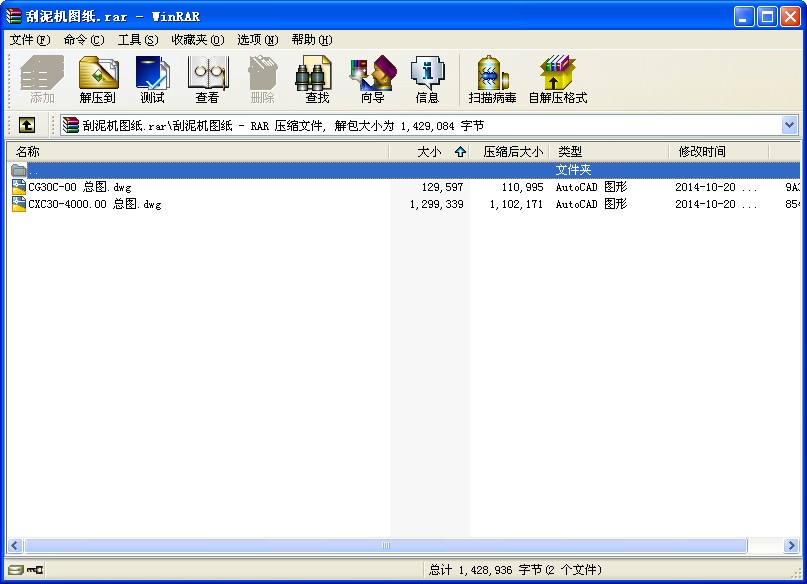Viewport: 807px width, 584px height.
Task: Open the 文件(F) menu
Action: (30, 40)
